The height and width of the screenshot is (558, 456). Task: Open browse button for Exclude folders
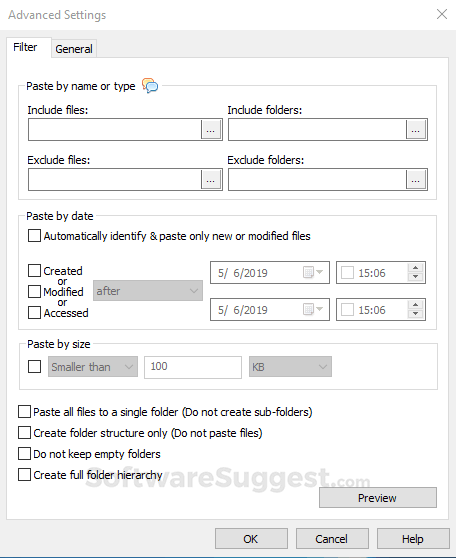415,179
